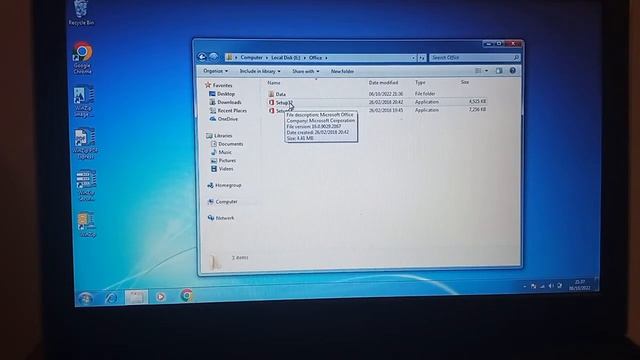Click the Change your view icon
This screenshot has height=360, width=640.
(x=478, y=71)
